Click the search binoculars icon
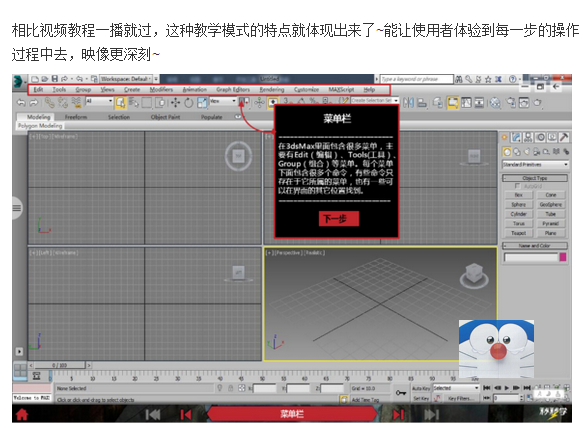Screen dimensions: 584x428 pyautogui.click(x=459, y=79)
